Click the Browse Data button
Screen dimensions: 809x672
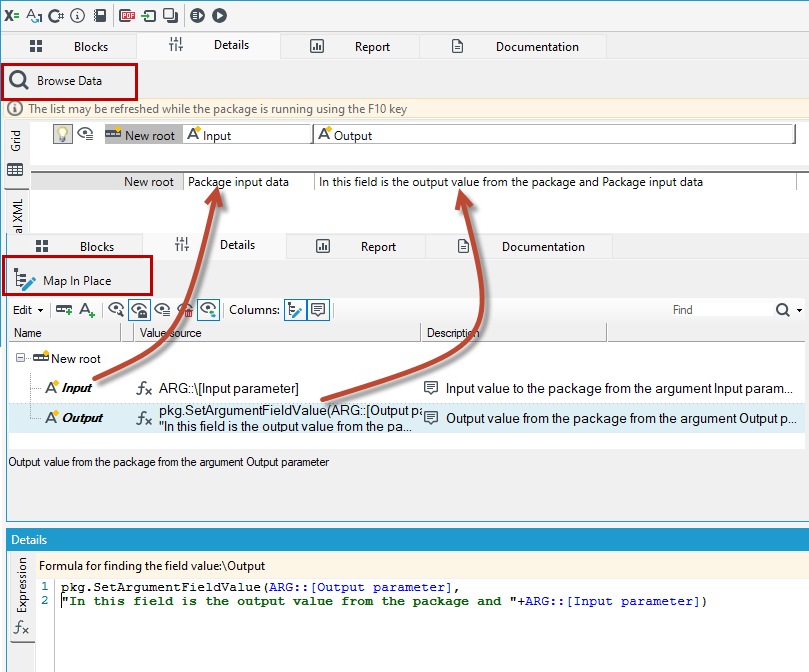(70, 81)
